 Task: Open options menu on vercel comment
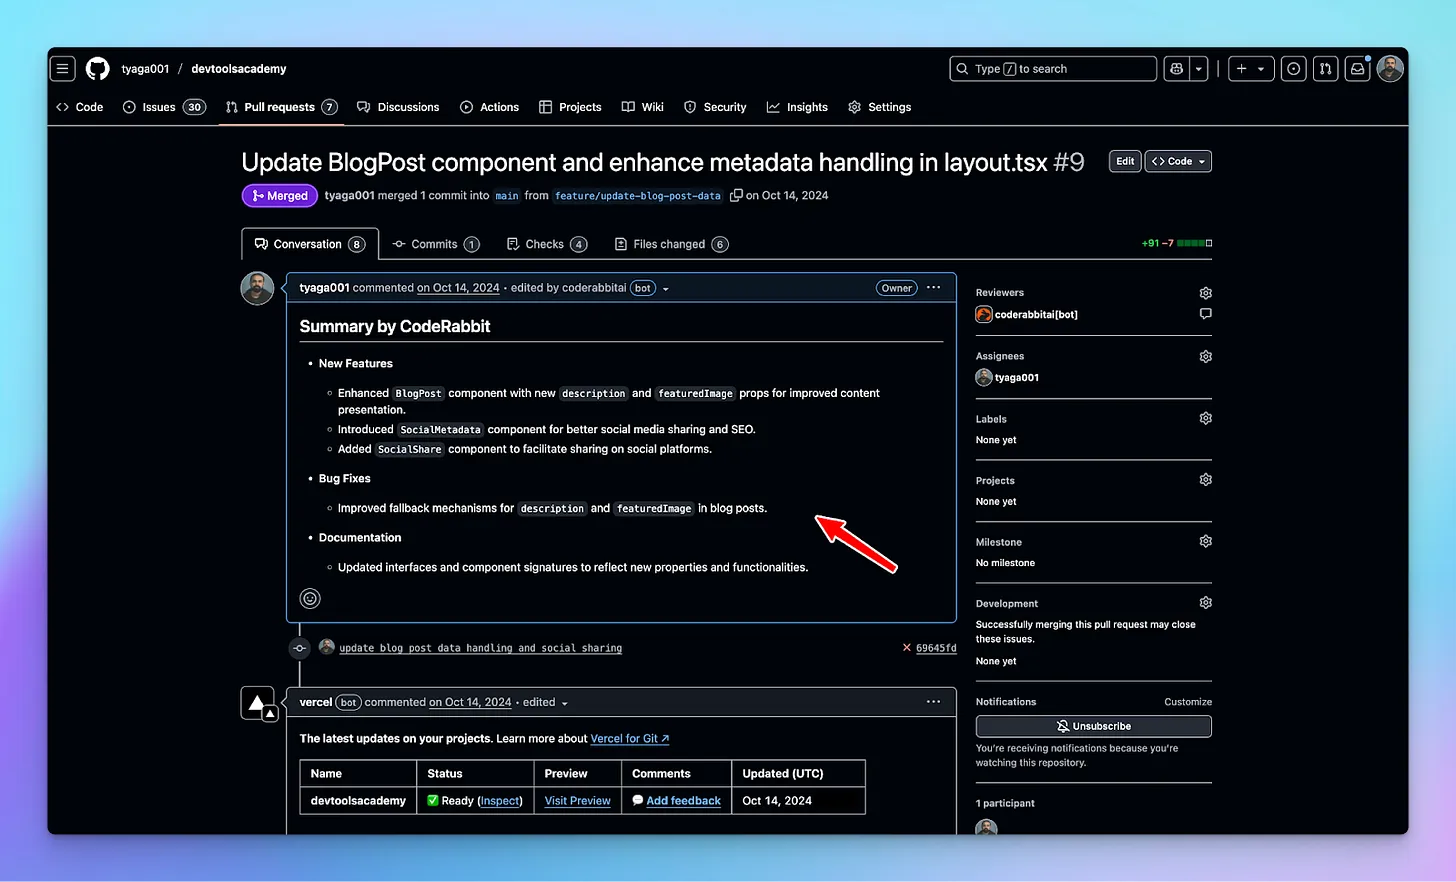tap(933, 702)
